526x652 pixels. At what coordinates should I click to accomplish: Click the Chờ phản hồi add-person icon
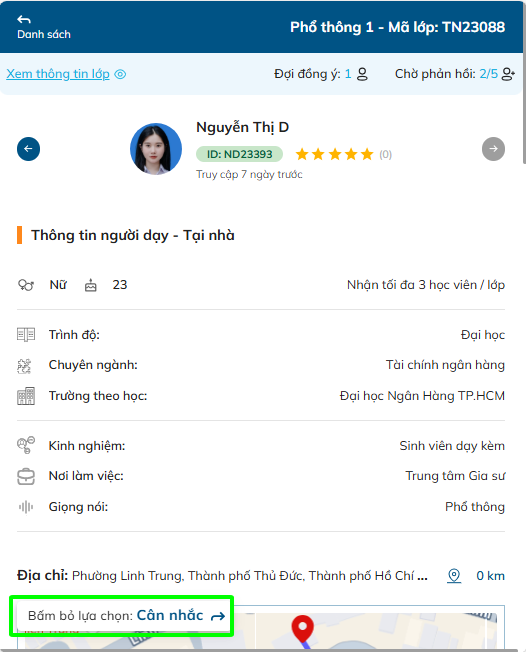(508, 74)
